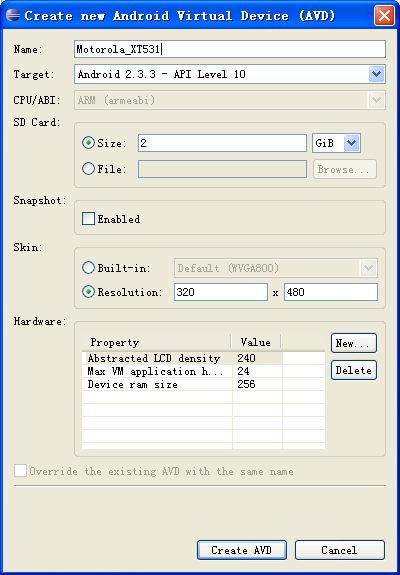Focus the SD card size input field

click(x=222, y=143)
